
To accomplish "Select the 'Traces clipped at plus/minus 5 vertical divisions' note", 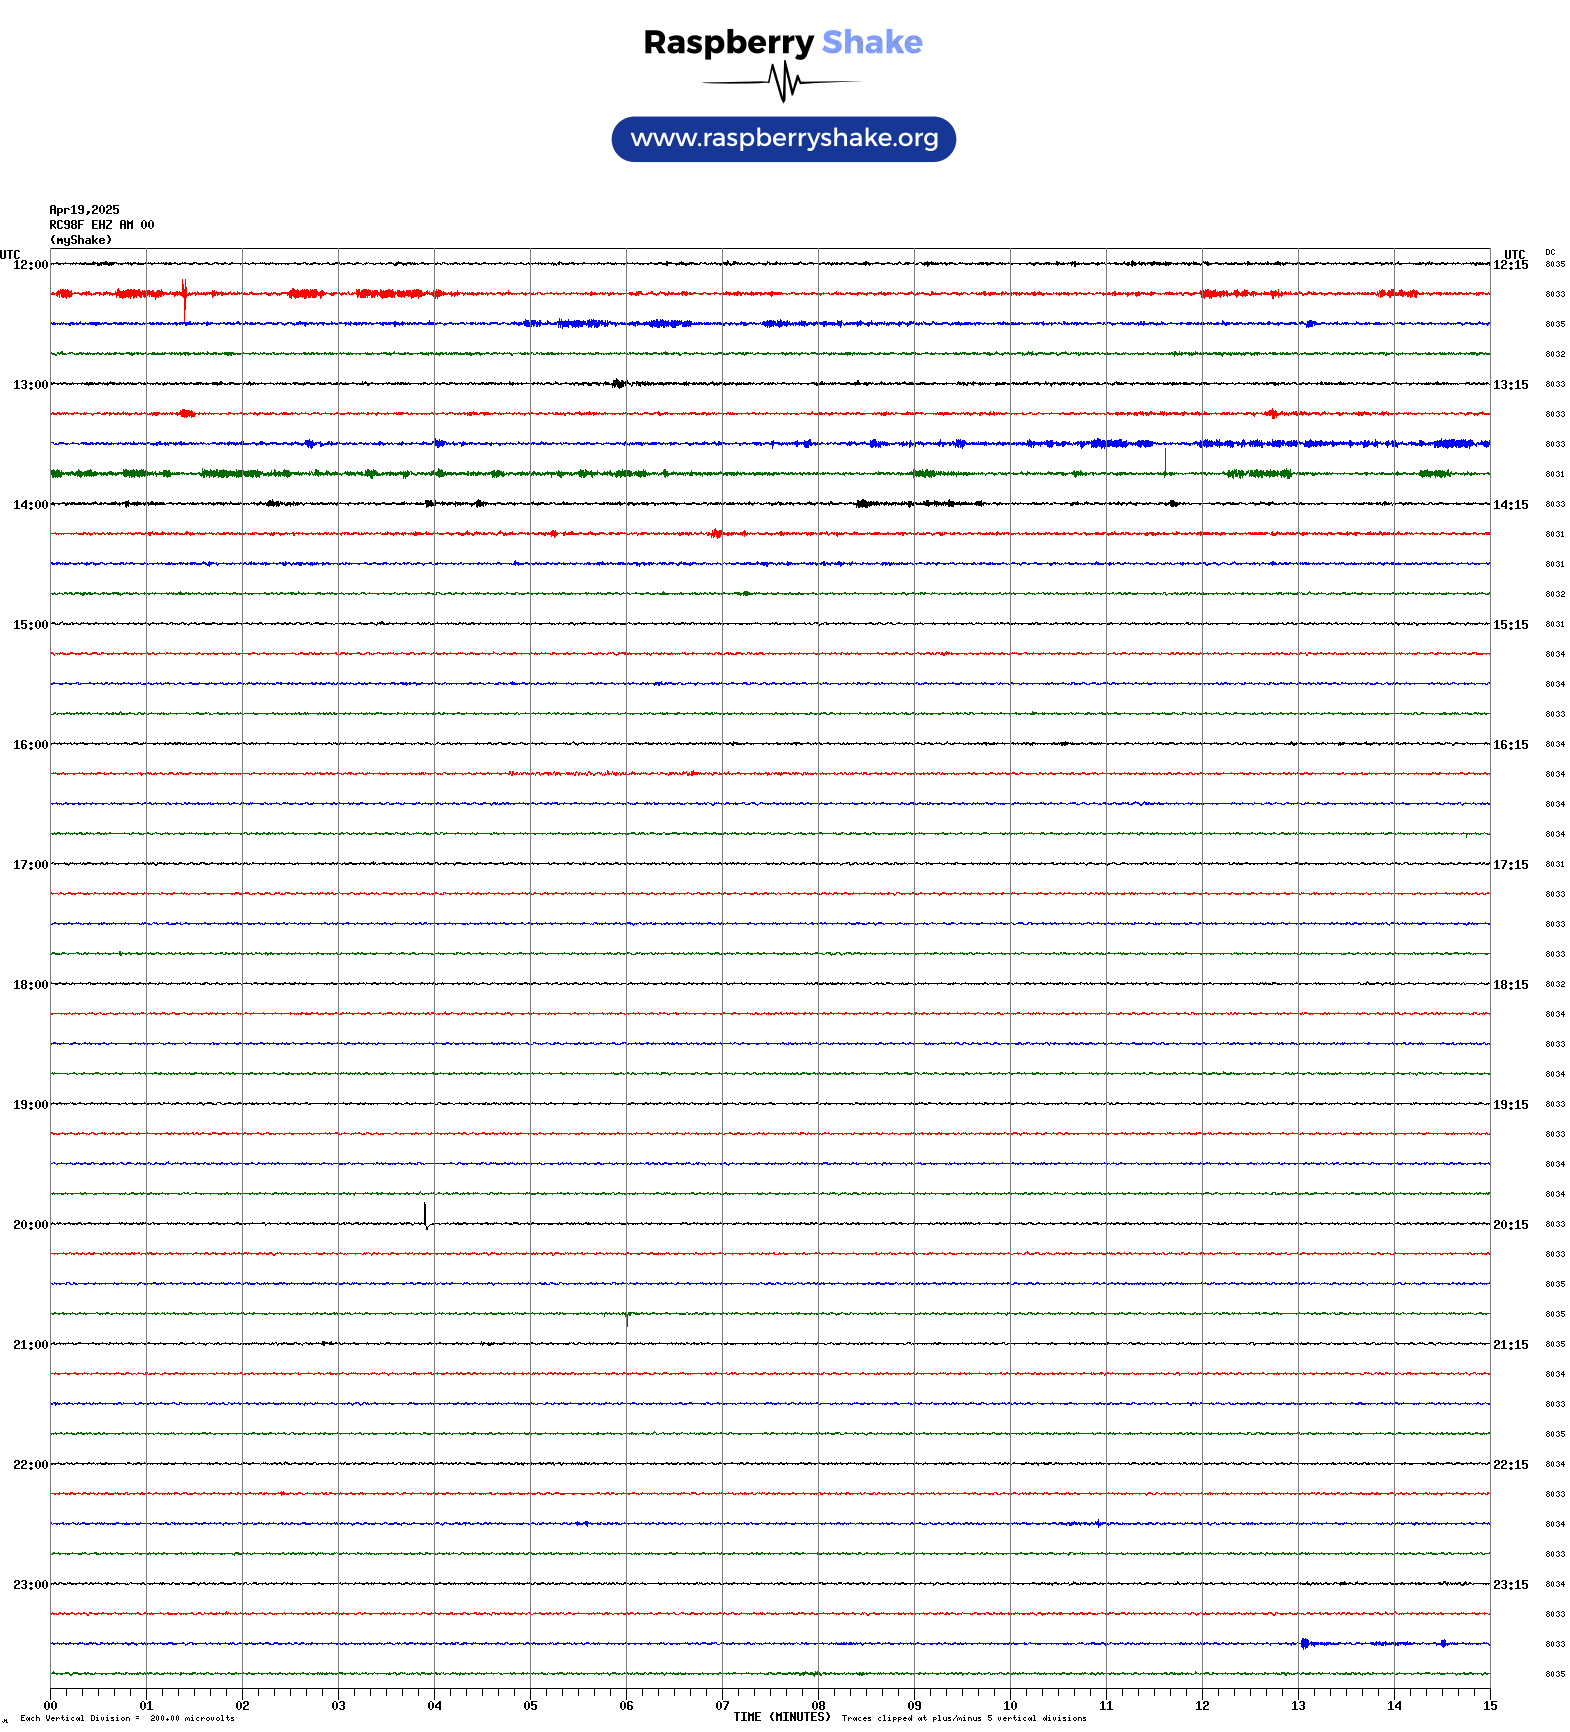I will pos(964,1719).
